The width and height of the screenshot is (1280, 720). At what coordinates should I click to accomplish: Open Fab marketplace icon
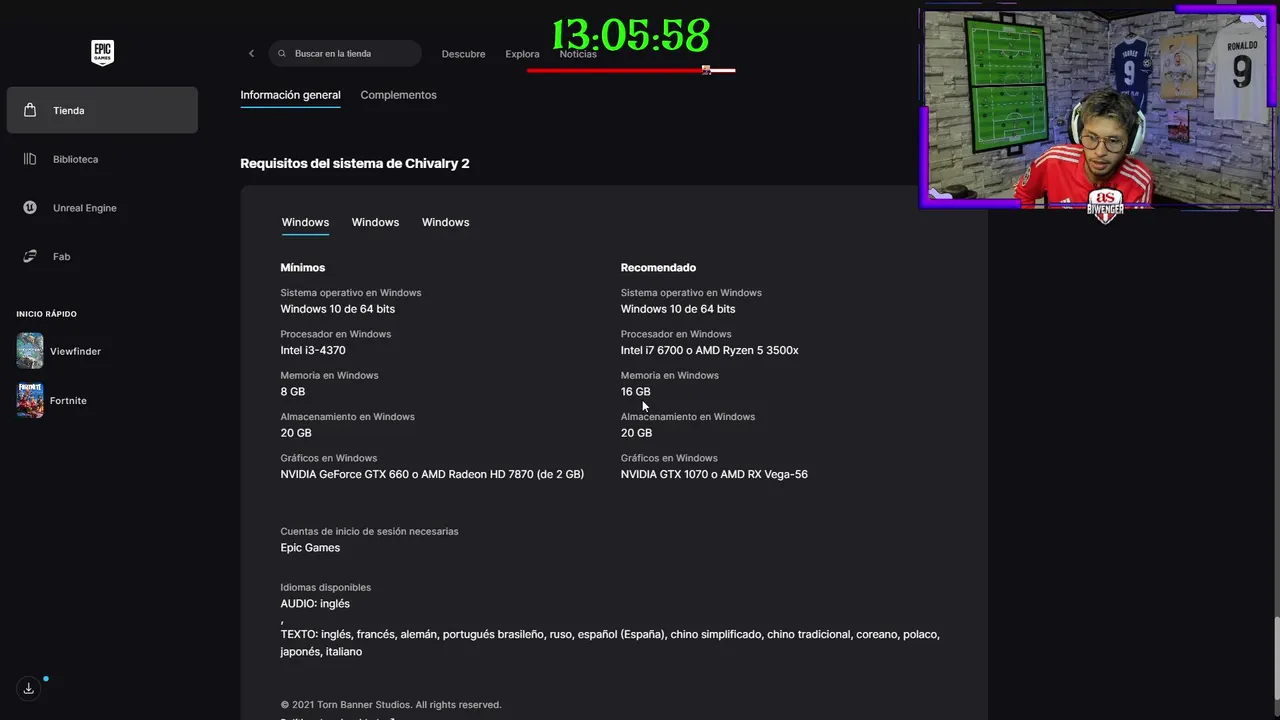pyautogui.click(x=30, y=256)
